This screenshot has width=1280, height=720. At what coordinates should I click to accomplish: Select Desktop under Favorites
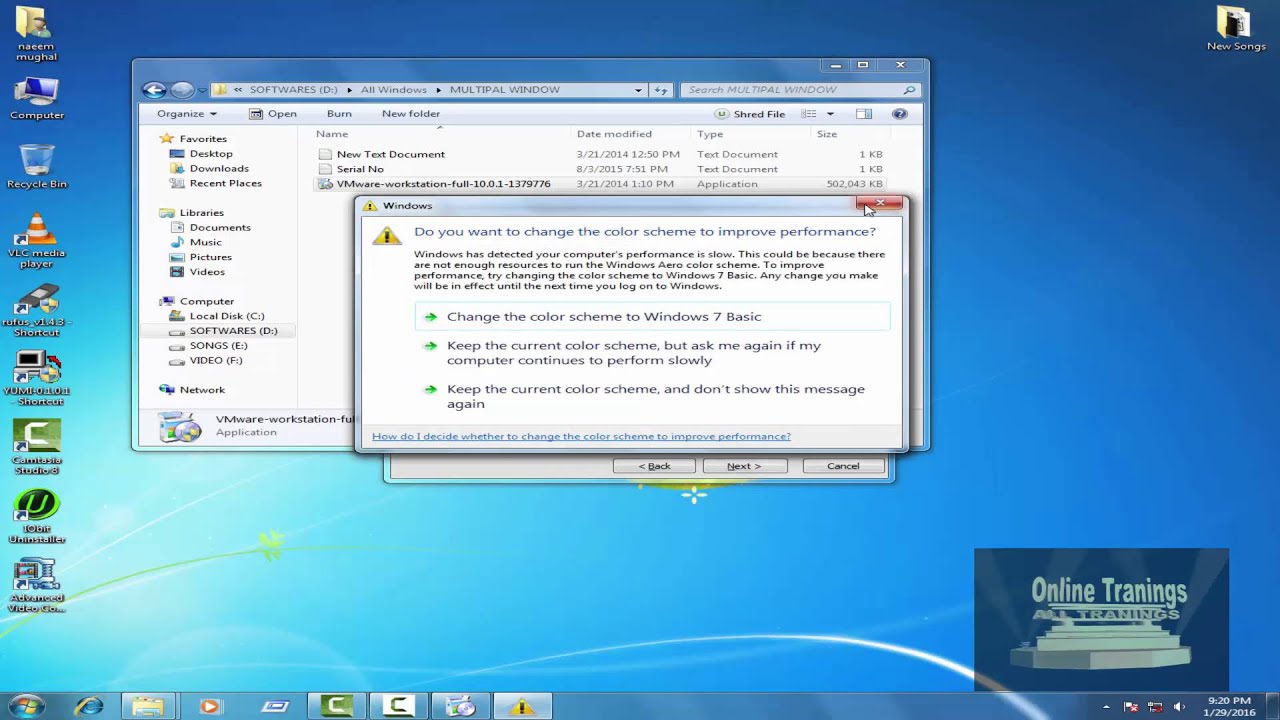point(211,154)
